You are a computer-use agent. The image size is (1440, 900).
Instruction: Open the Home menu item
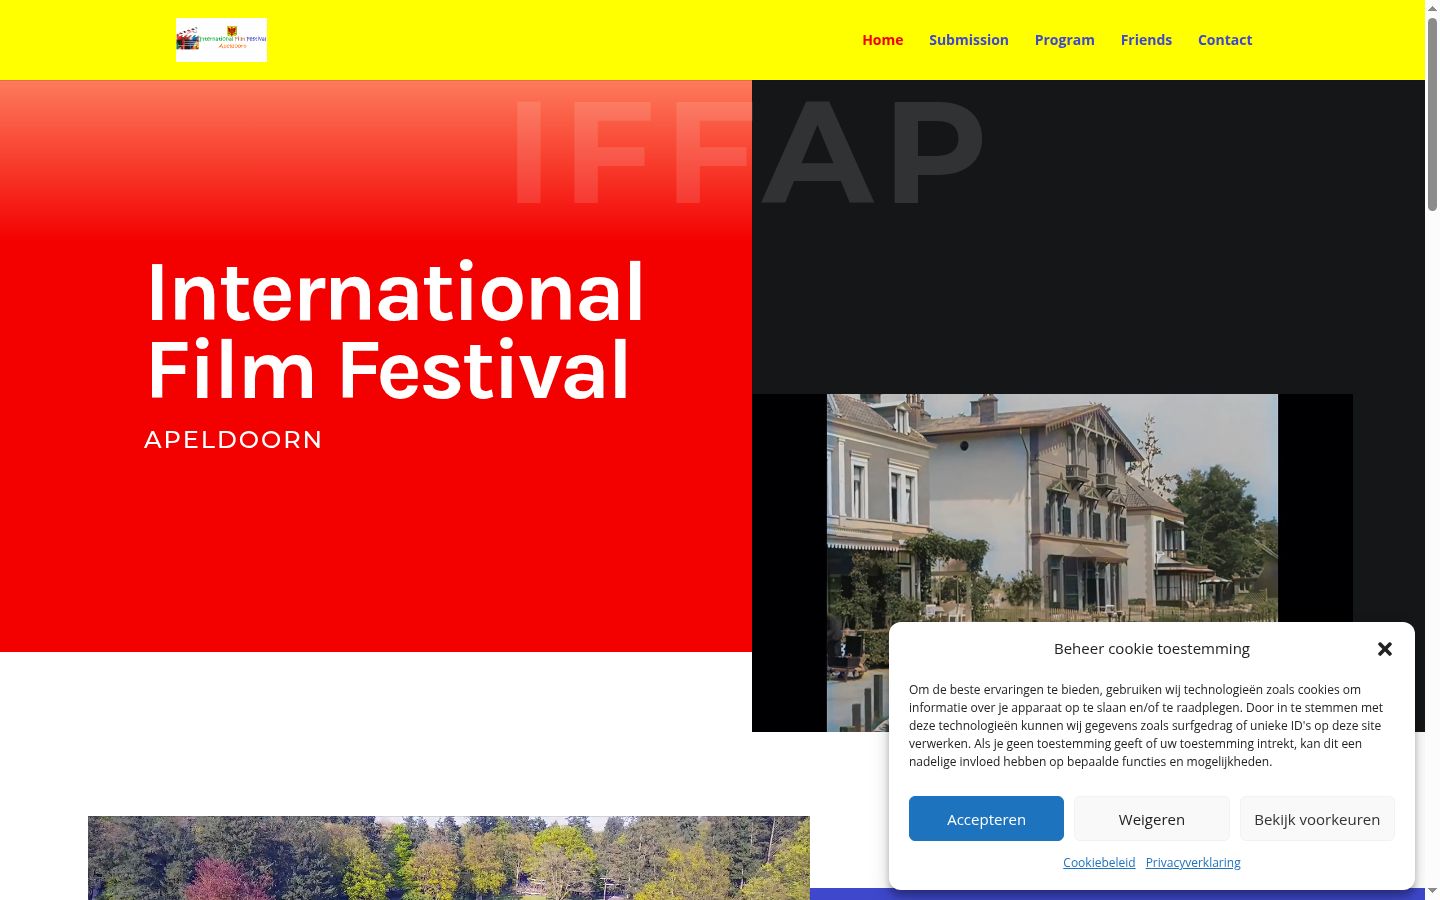coord(883,40)
